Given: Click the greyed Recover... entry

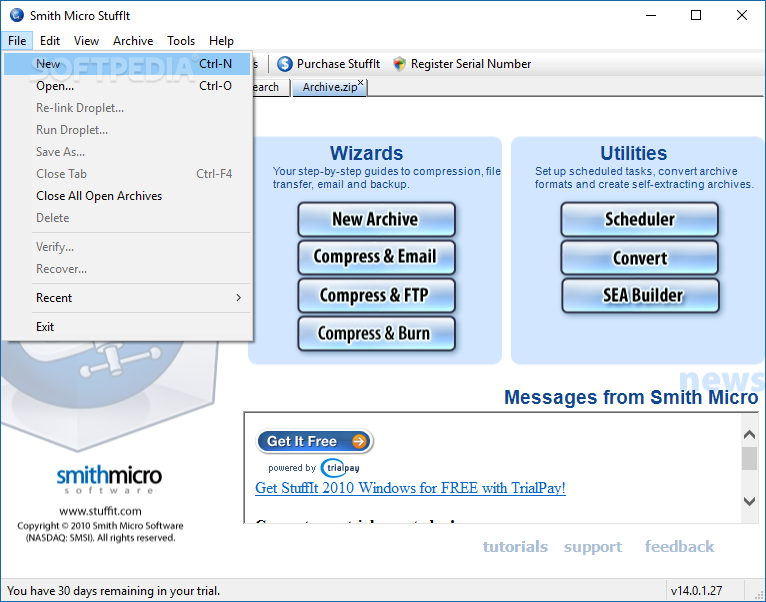Looking at the screenshot, I should [x=127, y=269].
